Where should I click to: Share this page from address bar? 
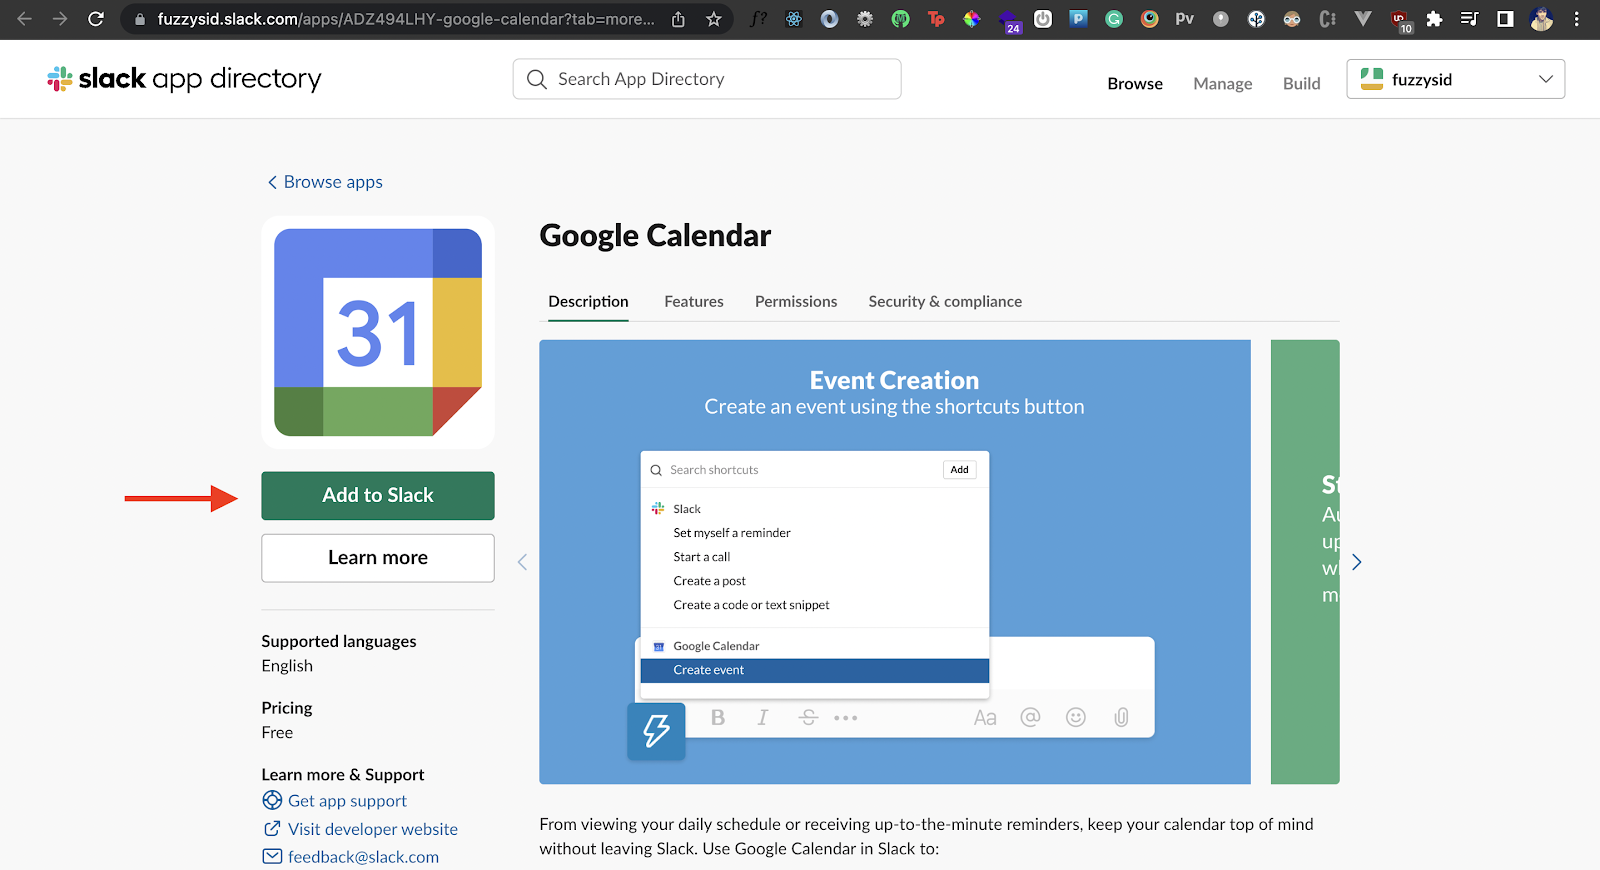(x=678, y=19)
